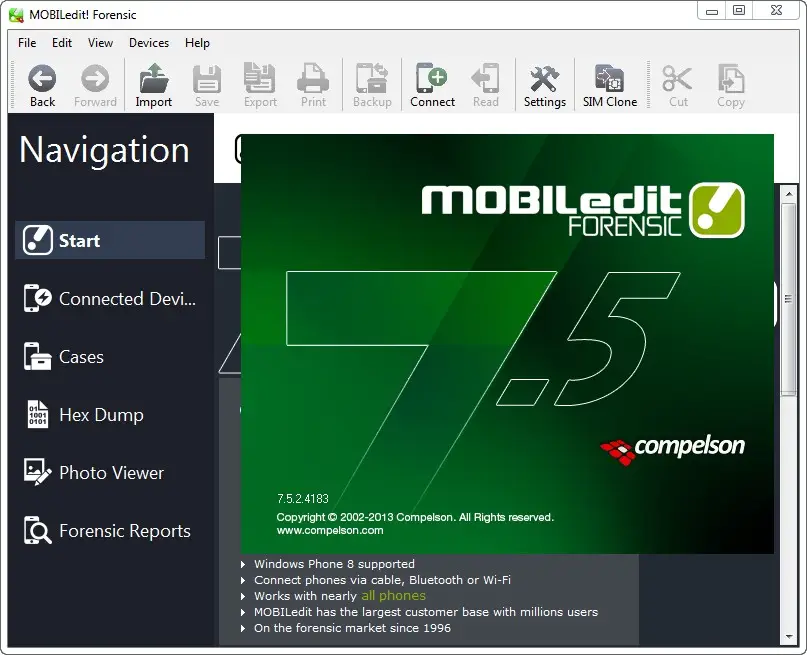Expand 'Windows Phone 8 supported' bullet
This screenshot has width=807, height=655.
243,564
